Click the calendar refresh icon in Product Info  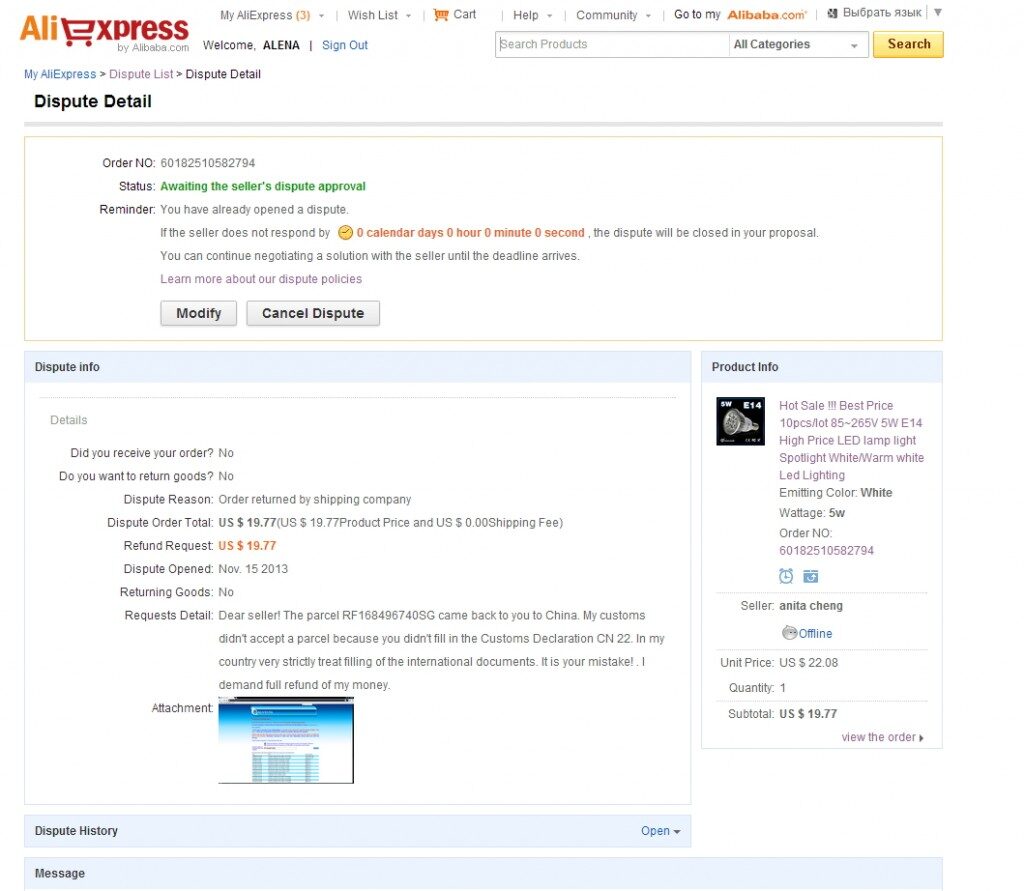pos(810,576)
